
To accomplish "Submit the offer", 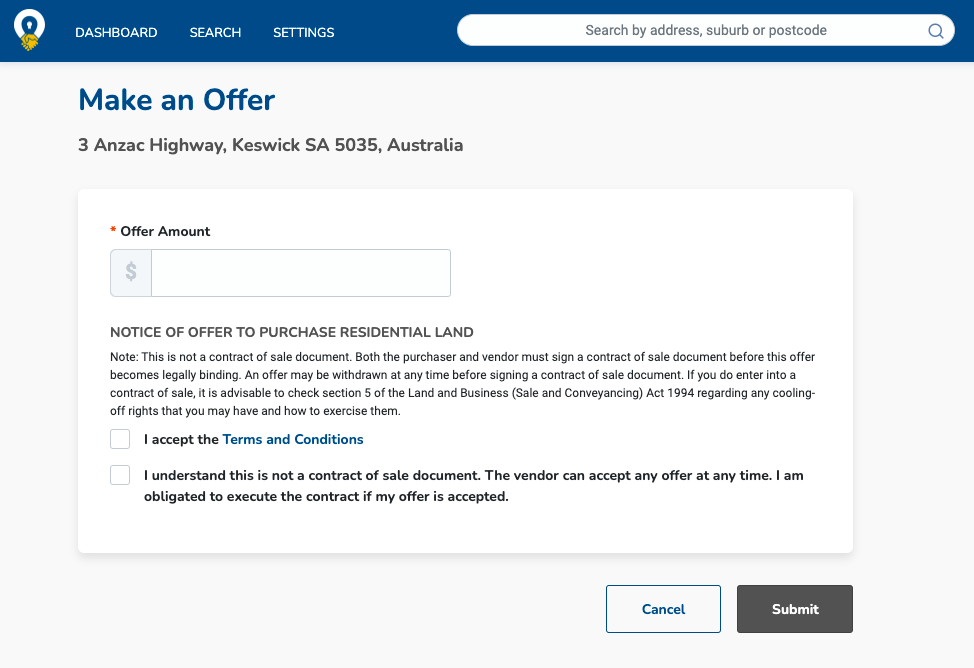I will [x=794, y=609].
